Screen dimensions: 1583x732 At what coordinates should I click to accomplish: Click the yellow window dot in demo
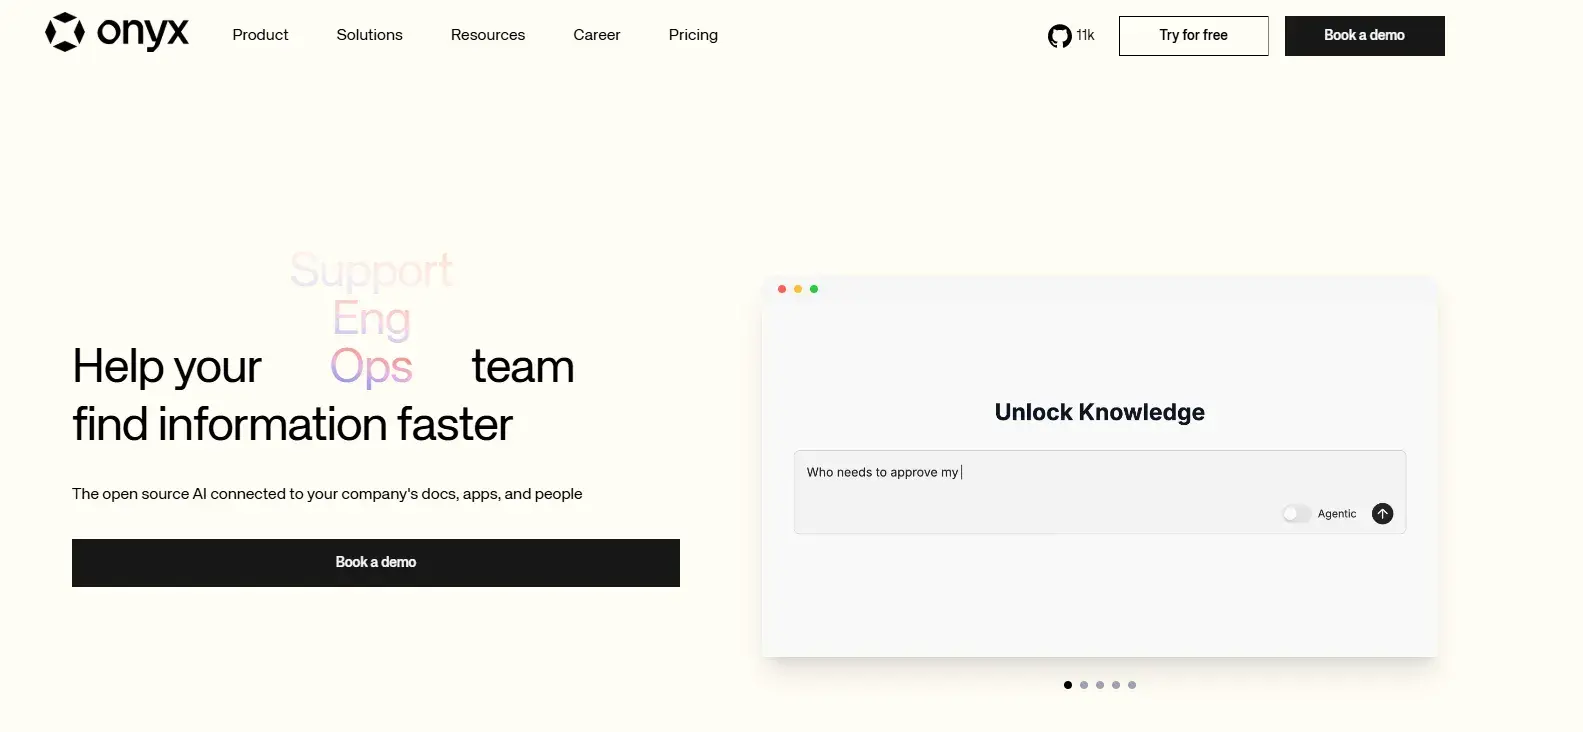798,289
